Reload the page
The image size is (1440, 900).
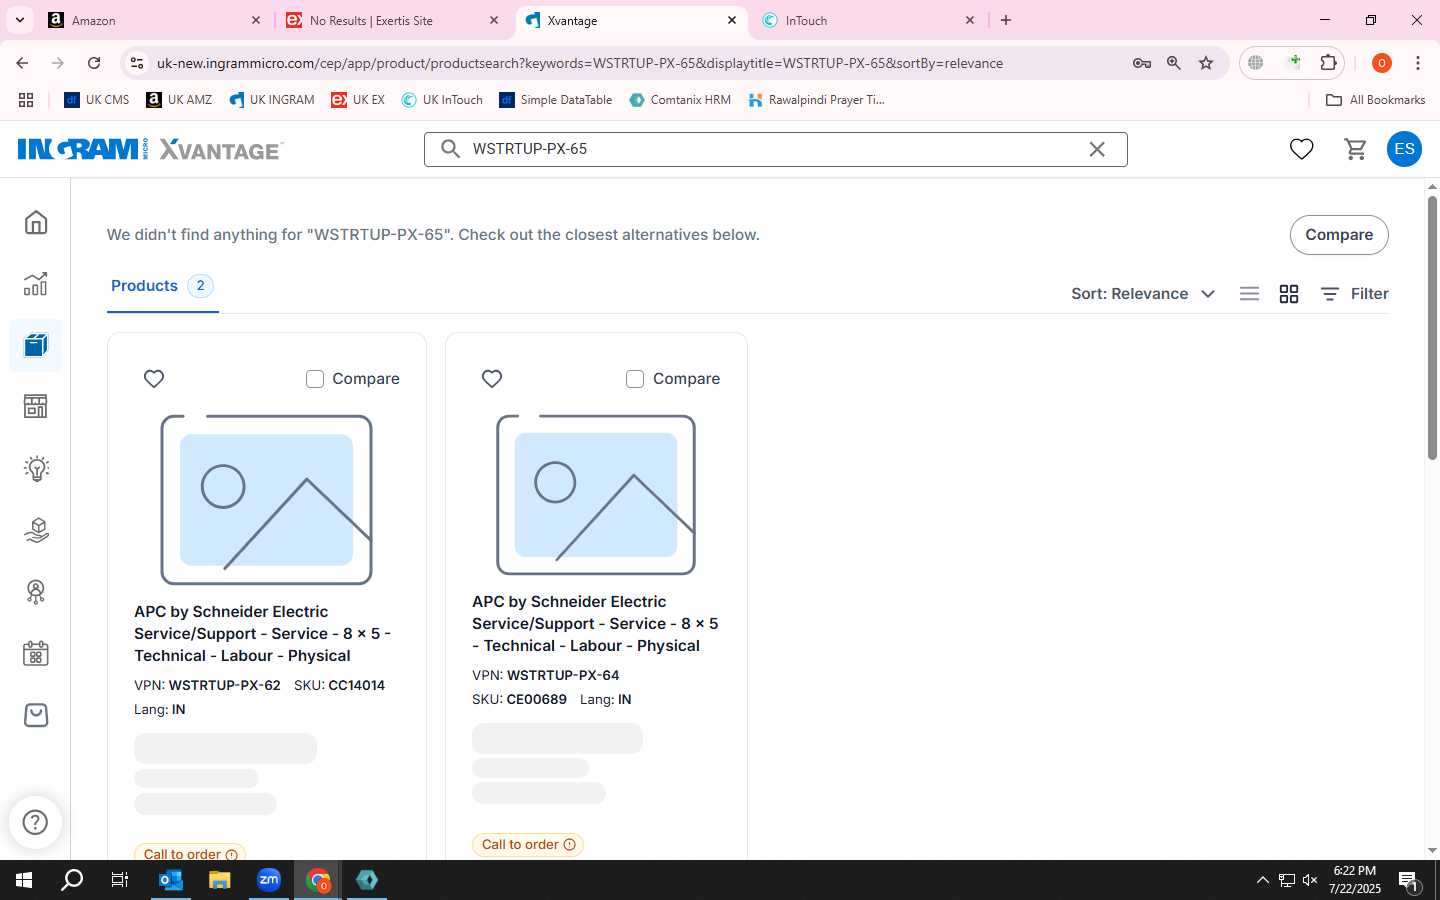coord(94,63)
